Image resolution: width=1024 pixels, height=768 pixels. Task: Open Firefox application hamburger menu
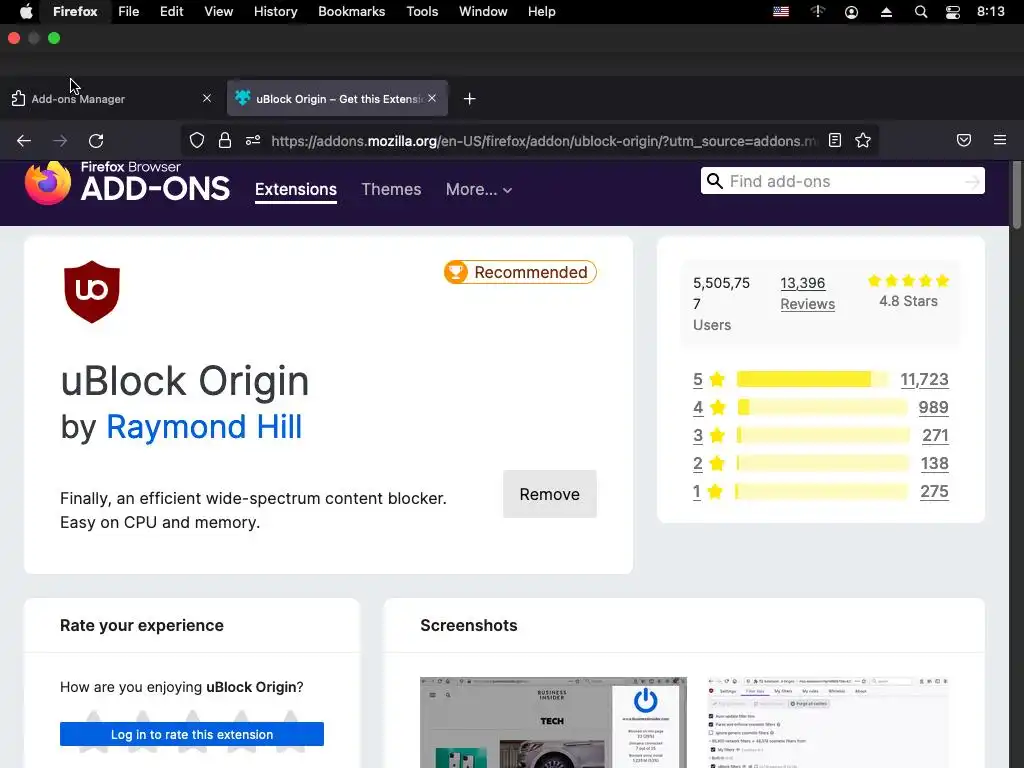tap(1000, 140)
